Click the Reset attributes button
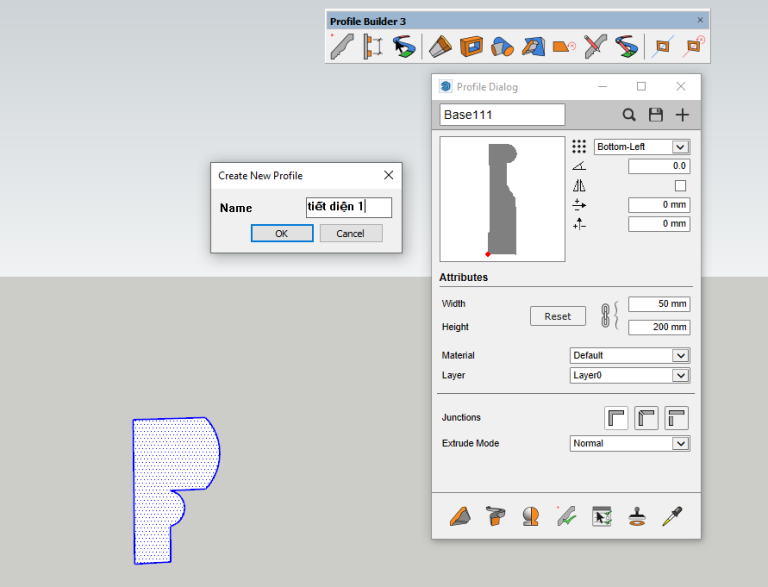This screenshot has height=587, width=768. pos(557,316)
